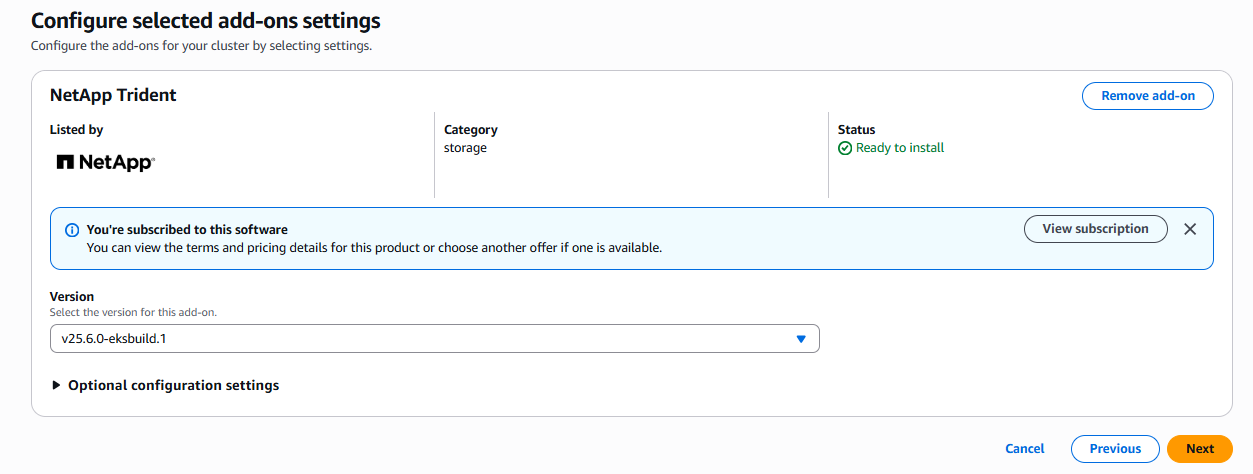Viewport: 1253px width, 474px height.
Task: Click the NetApp Trident heading
Action: pyautogui.click(x=113, y=95)
